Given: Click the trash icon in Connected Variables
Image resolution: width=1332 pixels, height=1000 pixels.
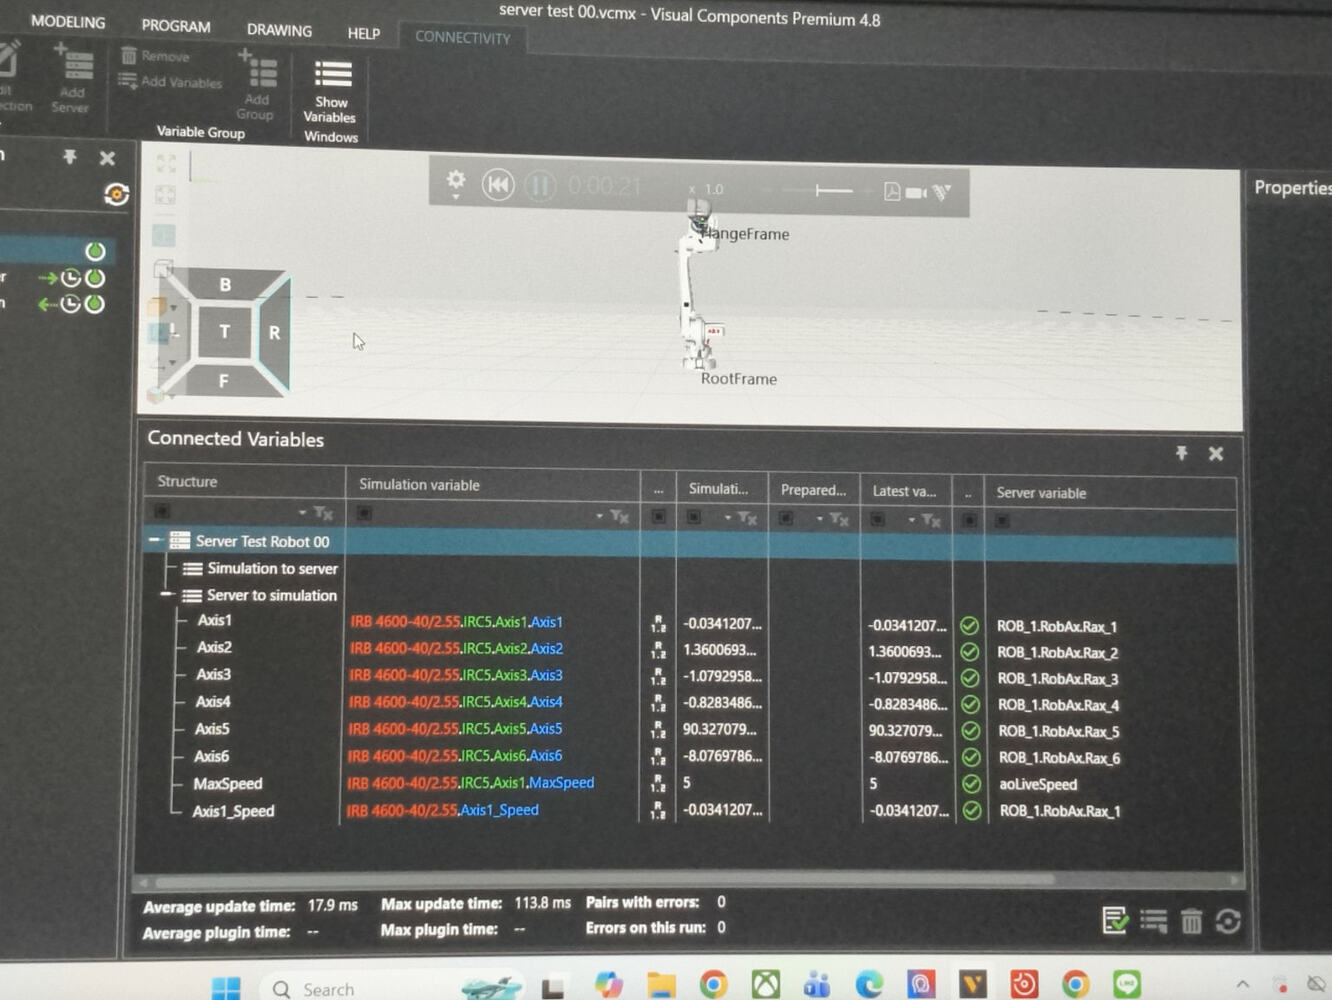Looking at the screenshot, I should [1191, 920].
